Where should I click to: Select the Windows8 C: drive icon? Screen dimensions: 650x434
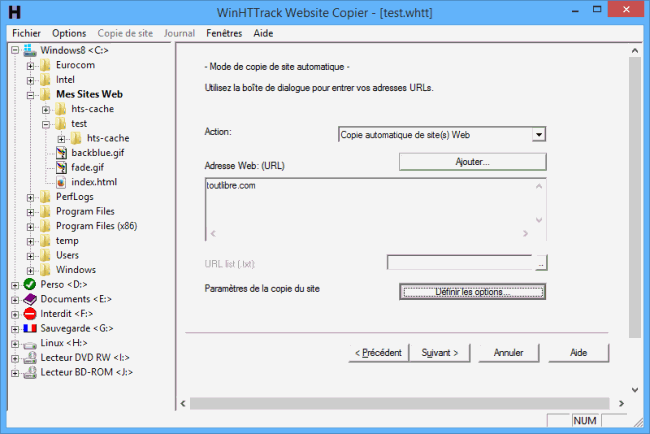30,50
